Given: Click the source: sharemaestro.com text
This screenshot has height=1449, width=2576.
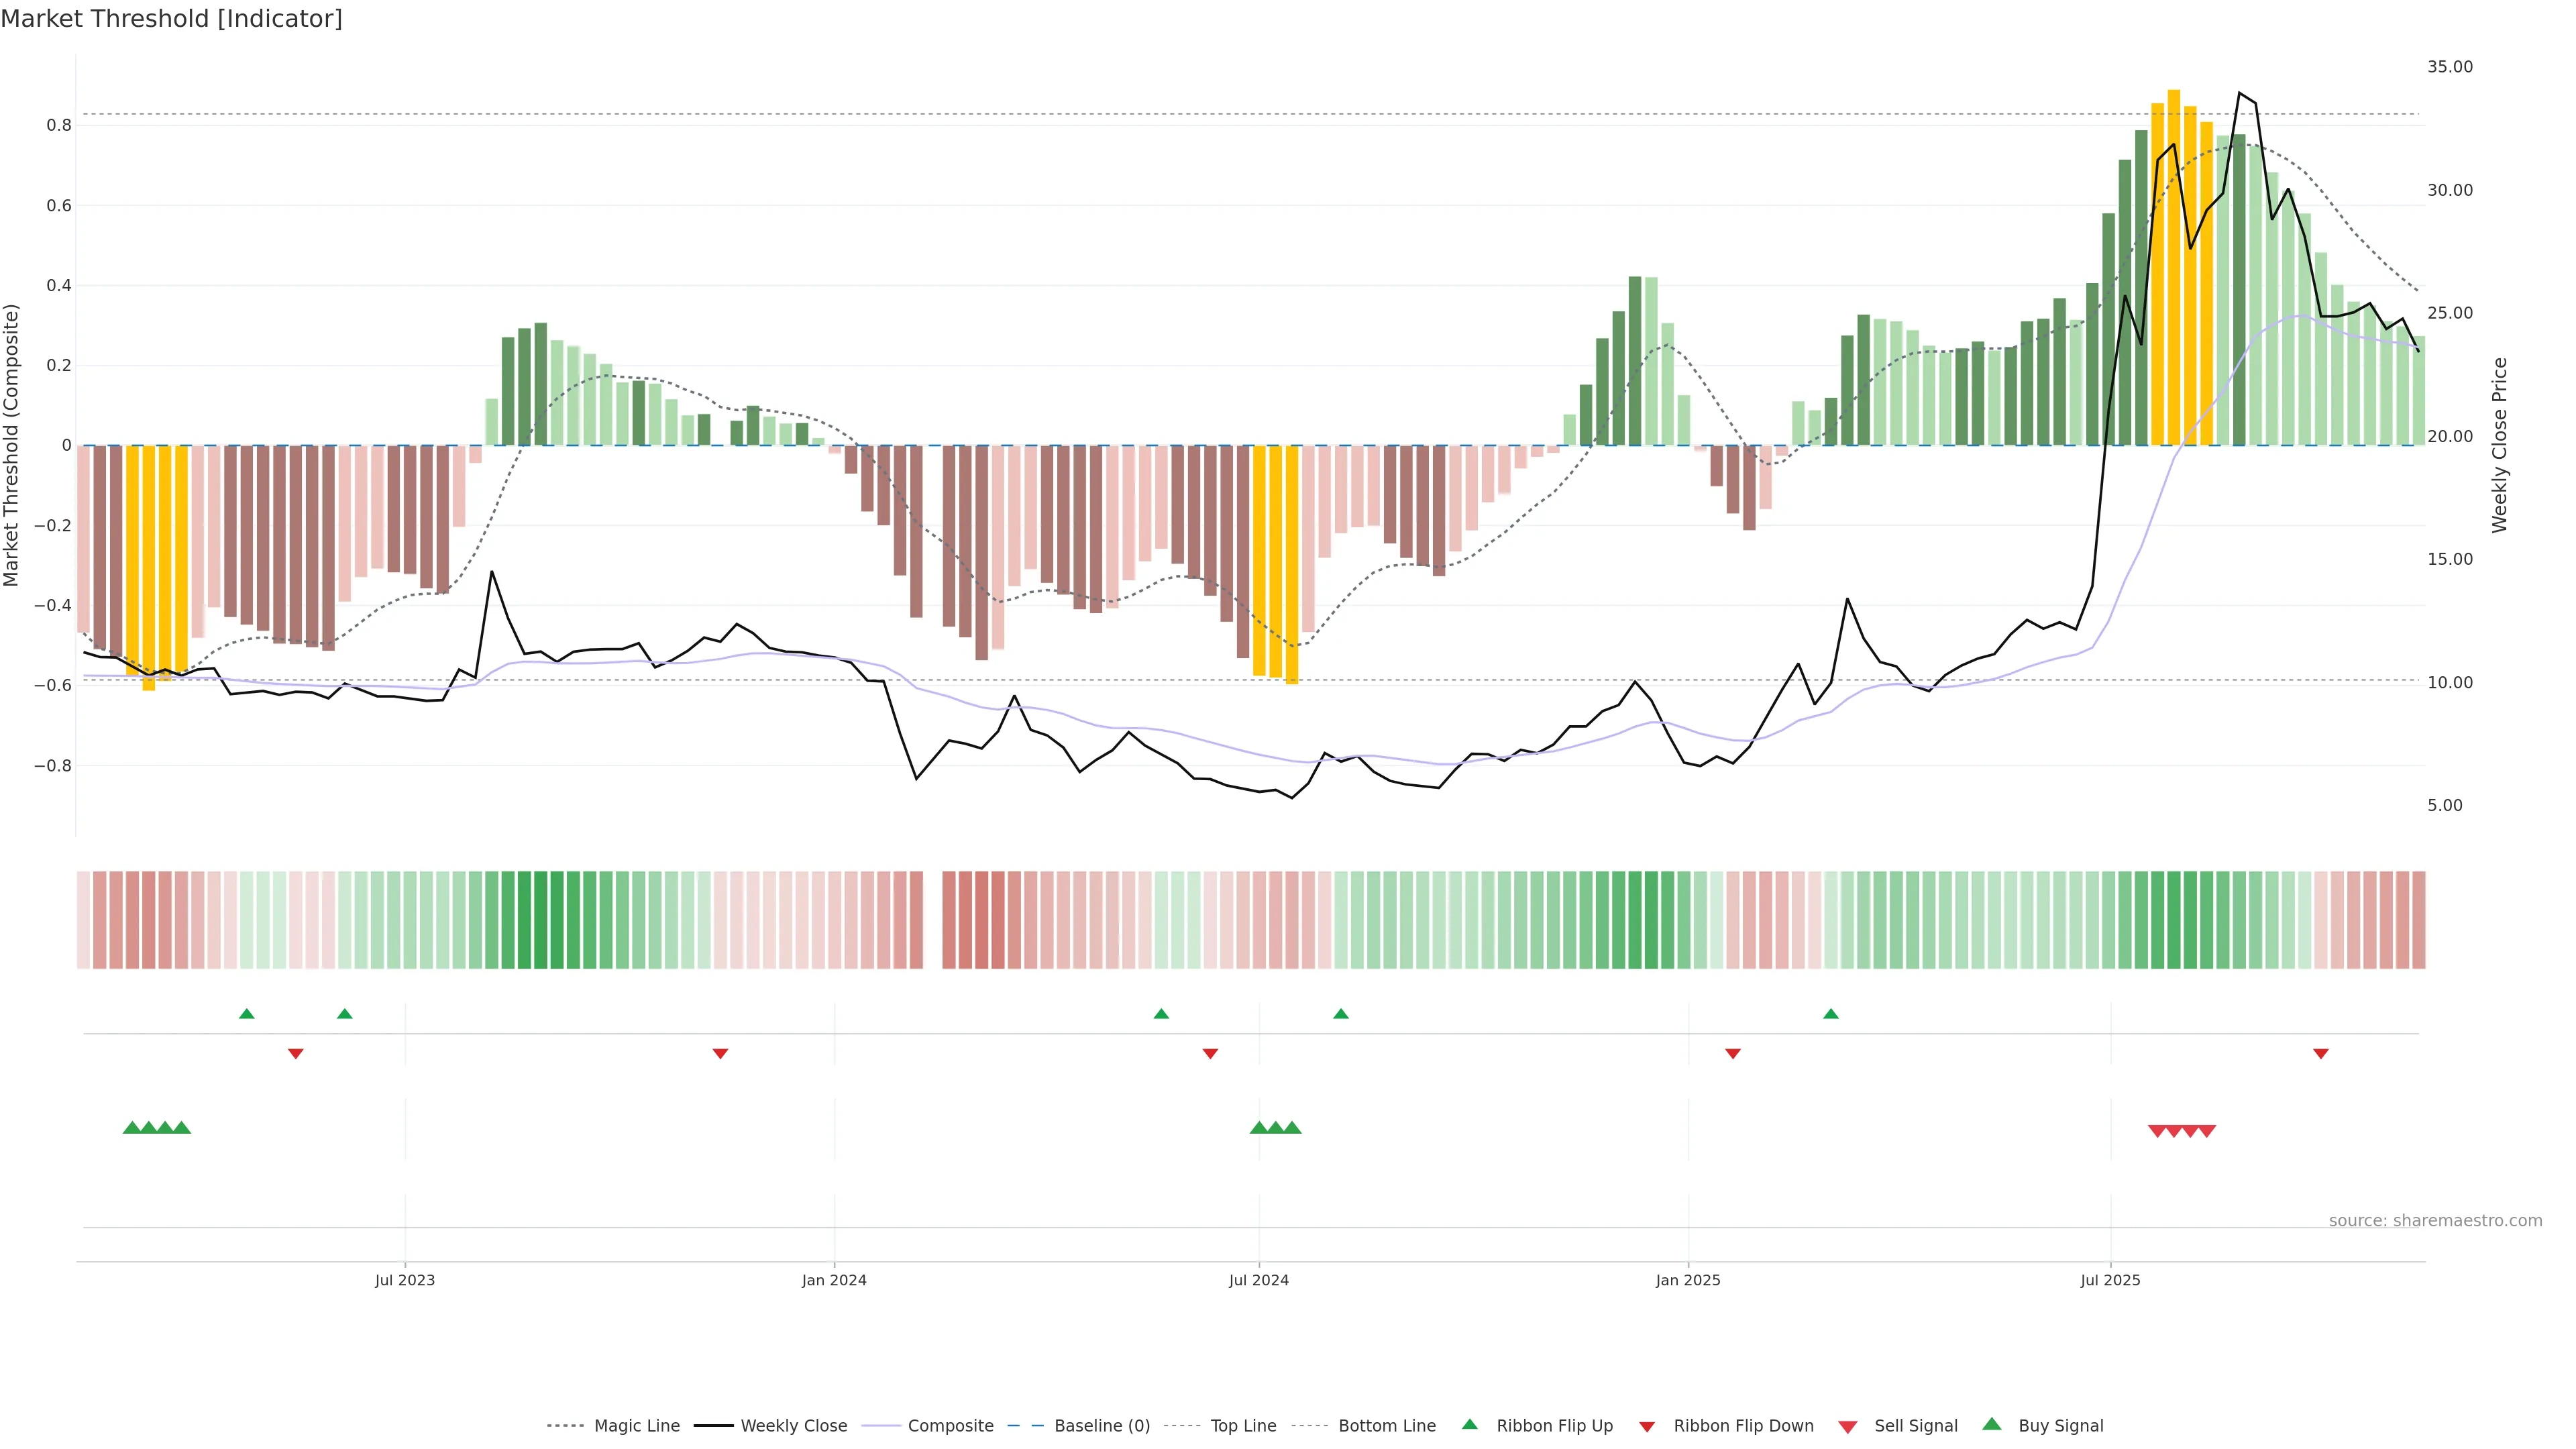Looking at the screenshot, I should (2435, 1220).
